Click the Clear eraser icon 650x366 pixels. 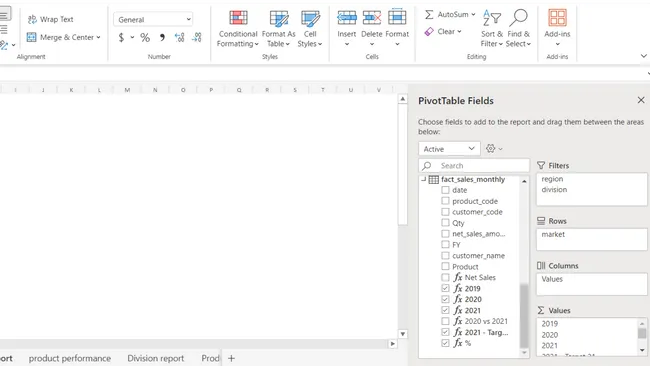pos(429,32)
